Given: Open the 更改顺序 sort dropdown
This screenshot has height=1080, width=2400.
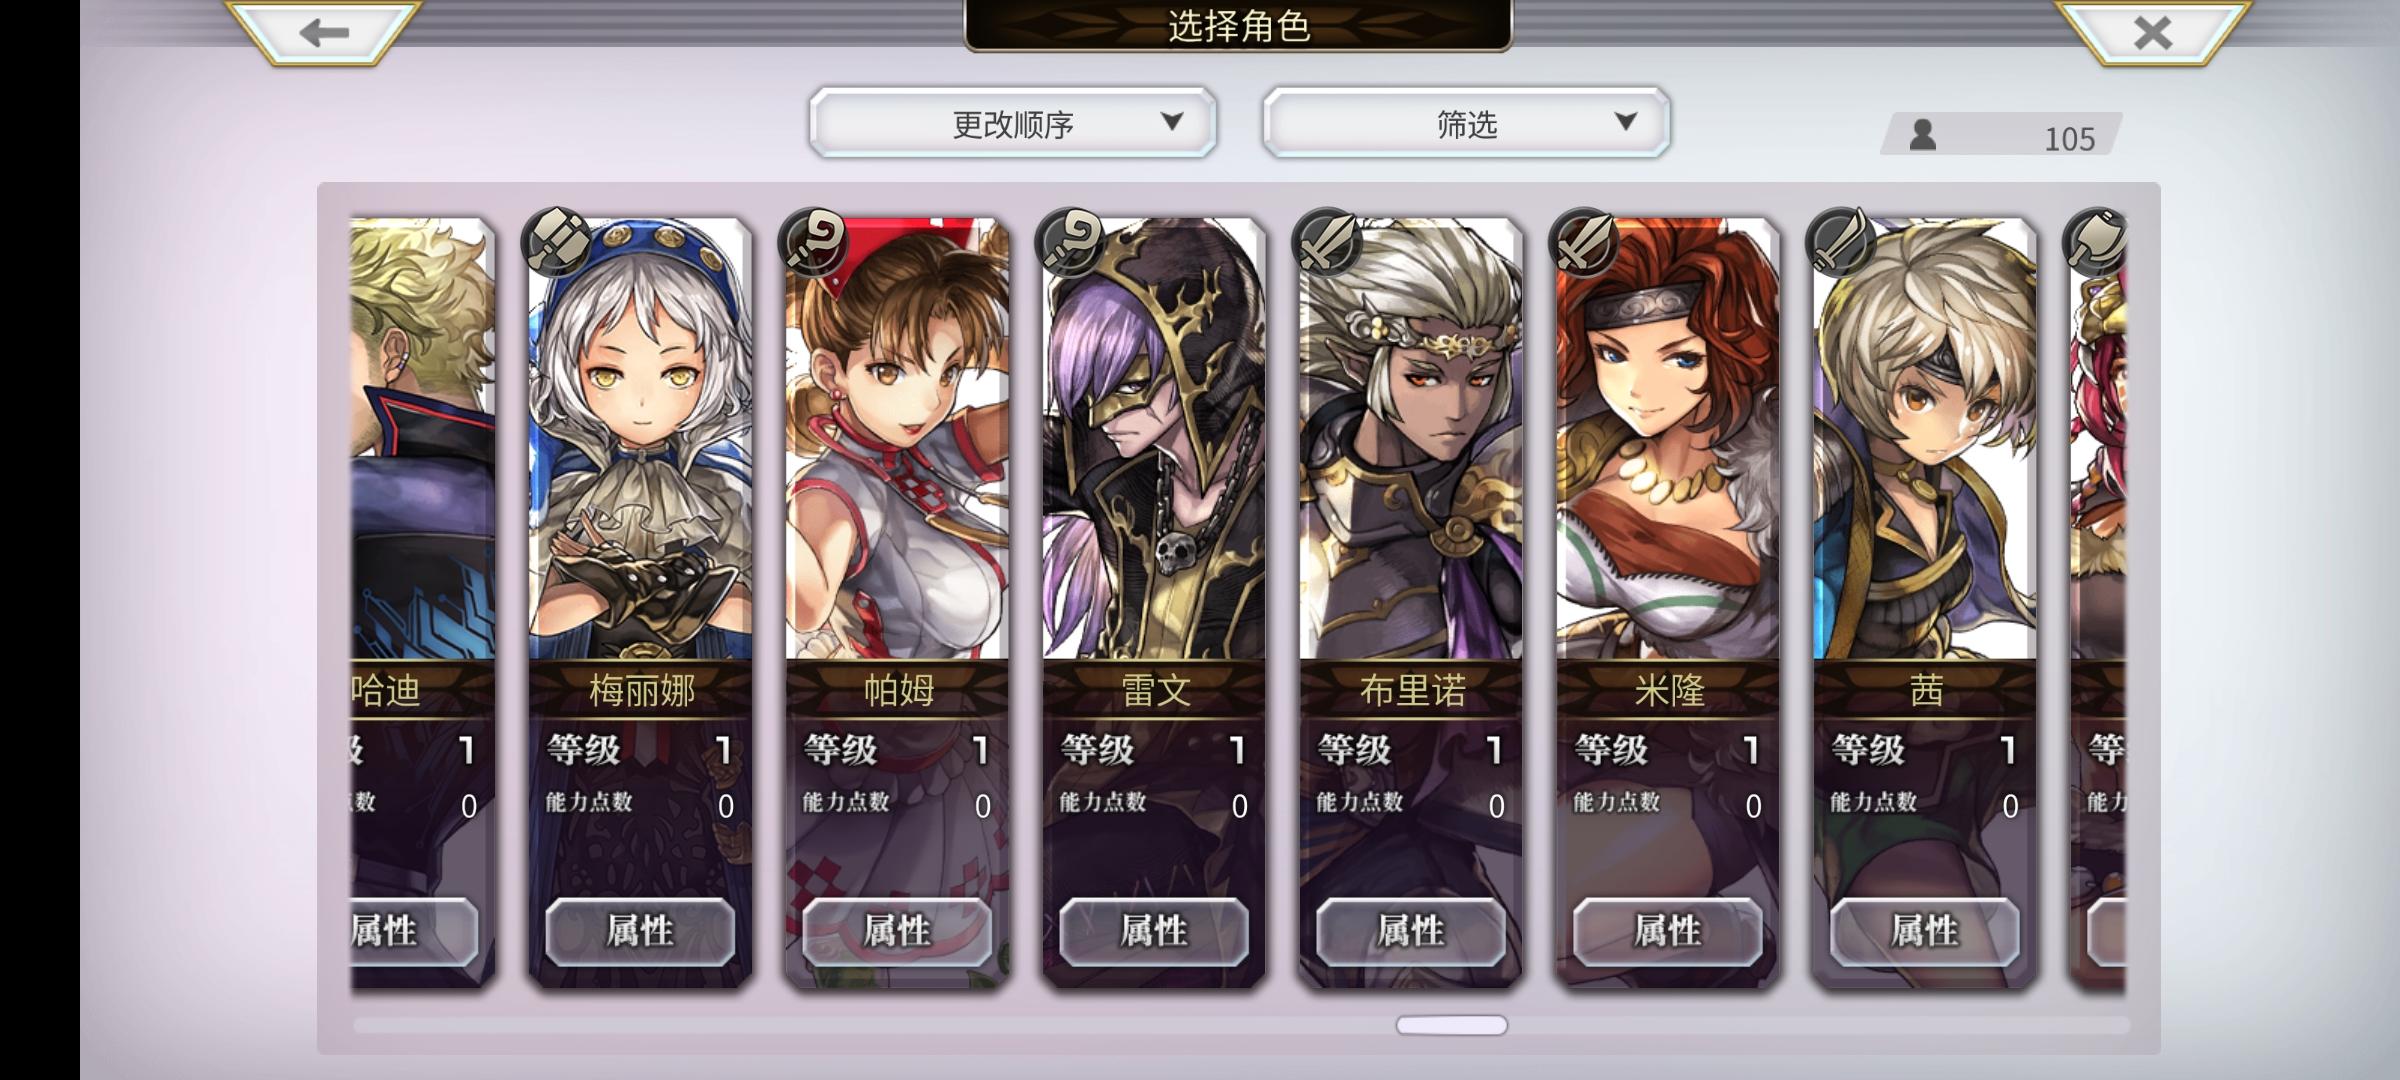Looking at the screenshot, I should click(x=1013, y=123).
